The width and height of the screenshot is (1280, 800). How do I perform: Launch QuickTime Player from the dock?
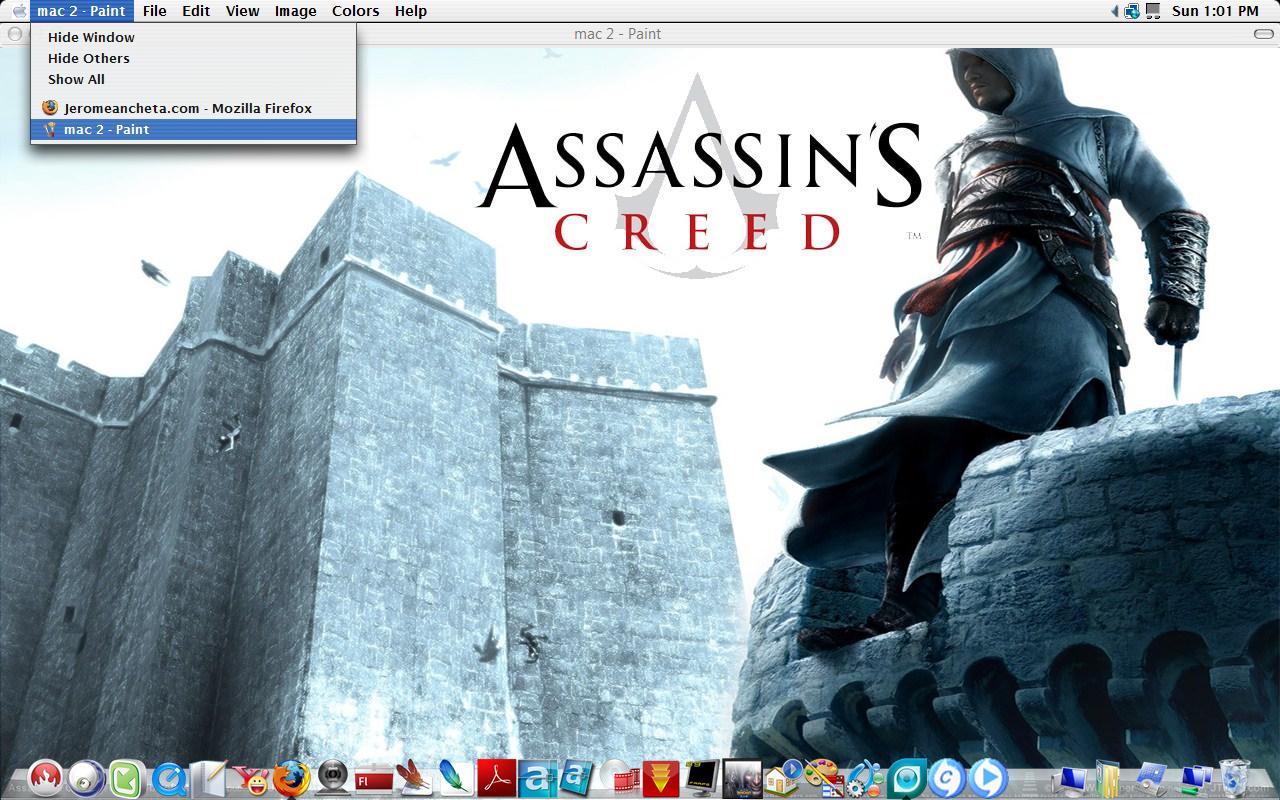(169, 778)
